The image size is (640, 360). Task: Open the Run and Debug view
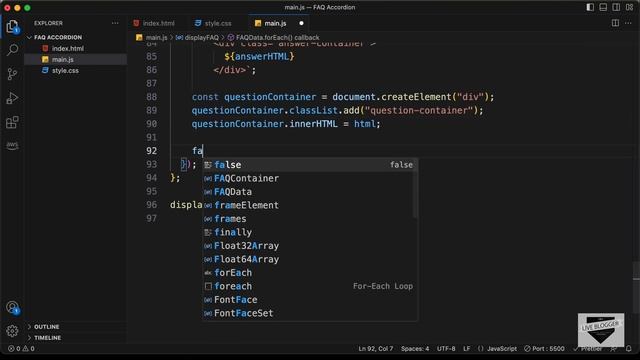tap(12, 98)
